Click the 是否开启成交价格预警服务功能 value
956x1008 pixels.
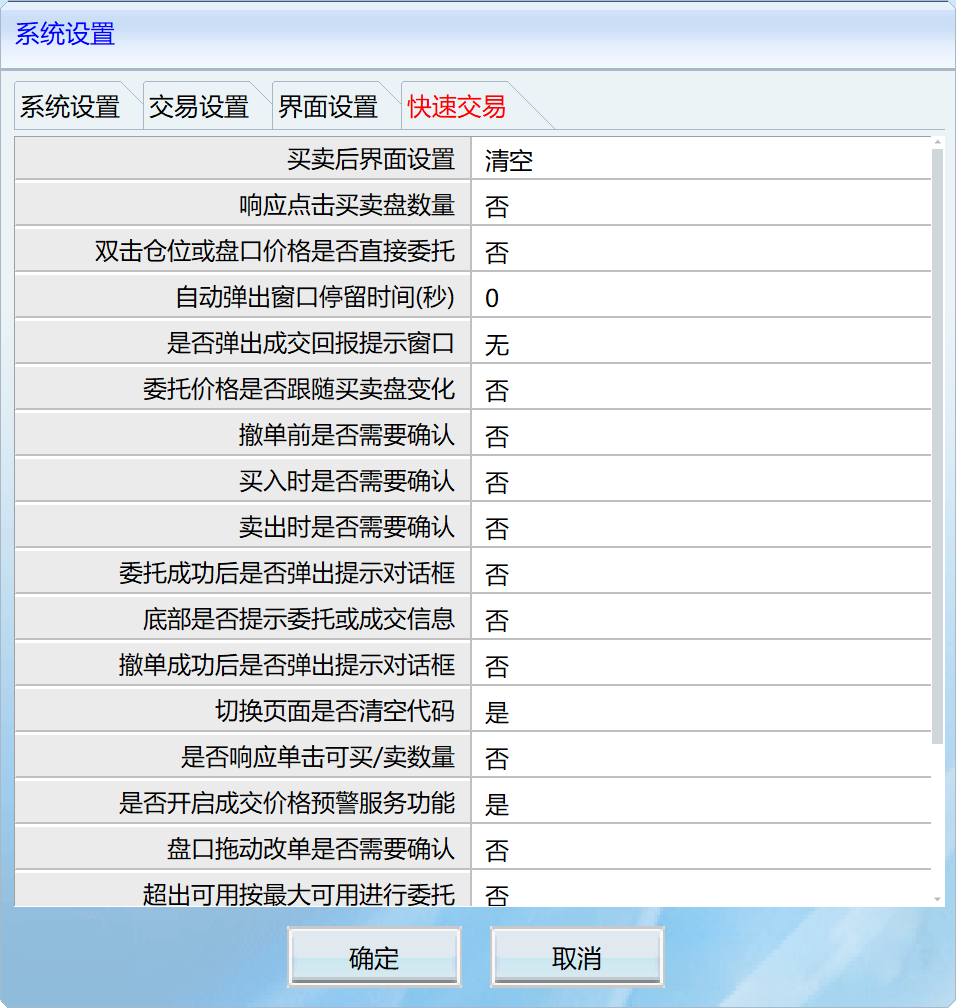pos(700,804)
